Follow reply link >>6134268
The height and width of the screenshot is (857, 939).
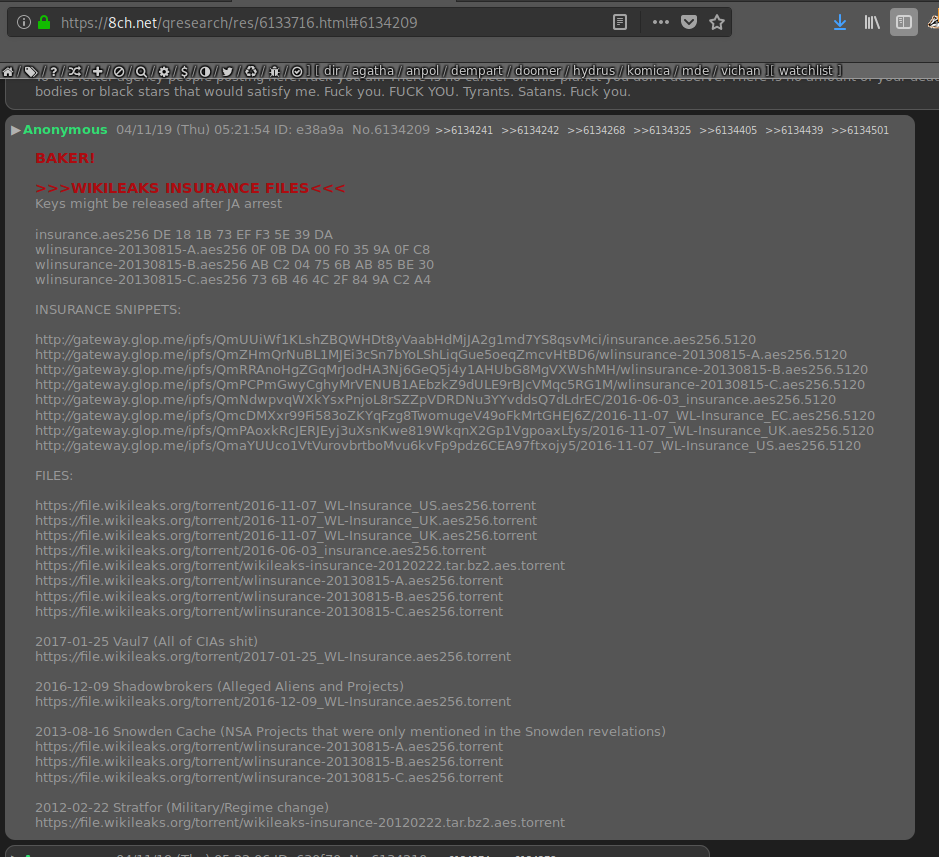[596, 131]
